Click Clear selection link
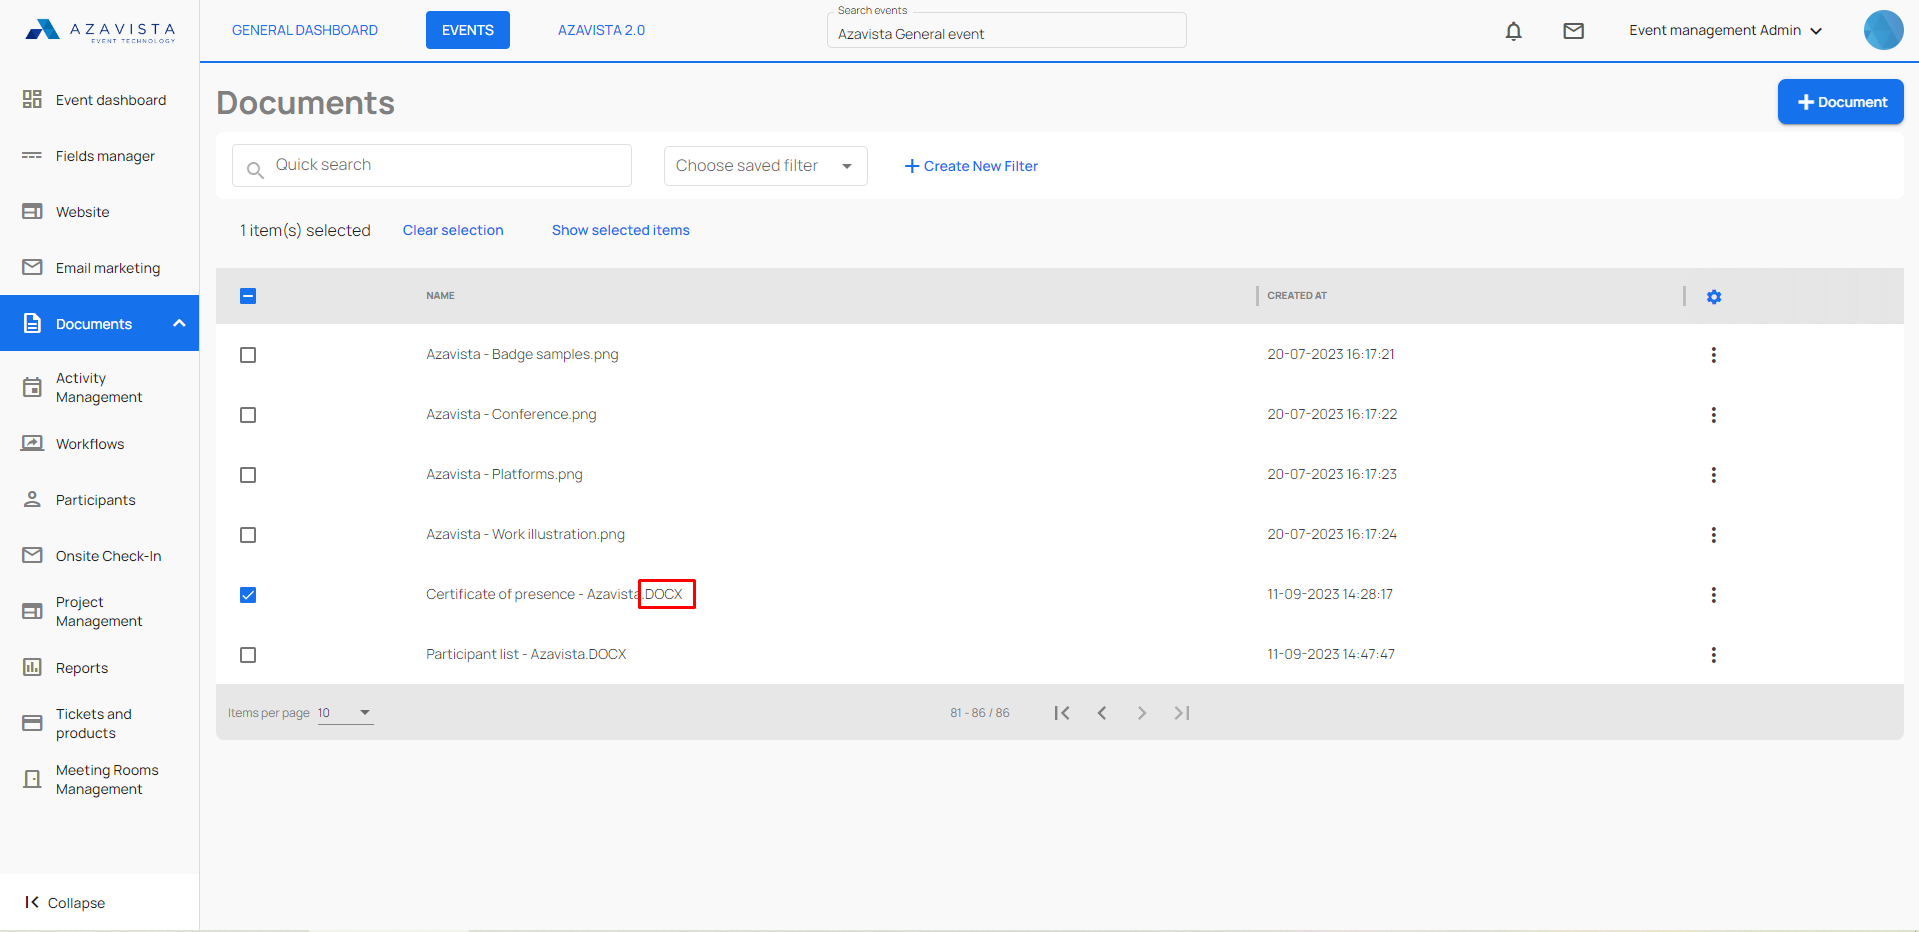The image size is (1919, 932). coord(453,230)
